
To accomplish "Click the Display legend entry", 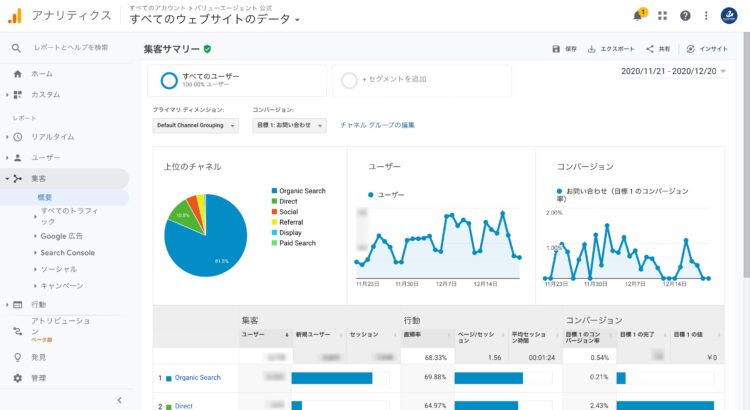I will pyautogui.click(x=287, y=233).
